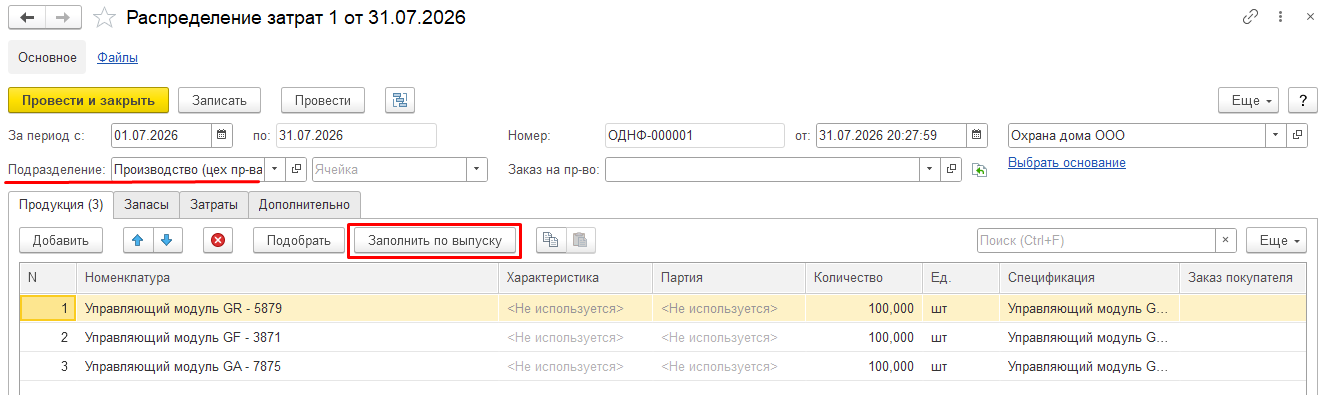This screenshot has width=1328, height=395.
Task: Click specification cell in GA - 7875 row
Action: (x=1089, y=366)
